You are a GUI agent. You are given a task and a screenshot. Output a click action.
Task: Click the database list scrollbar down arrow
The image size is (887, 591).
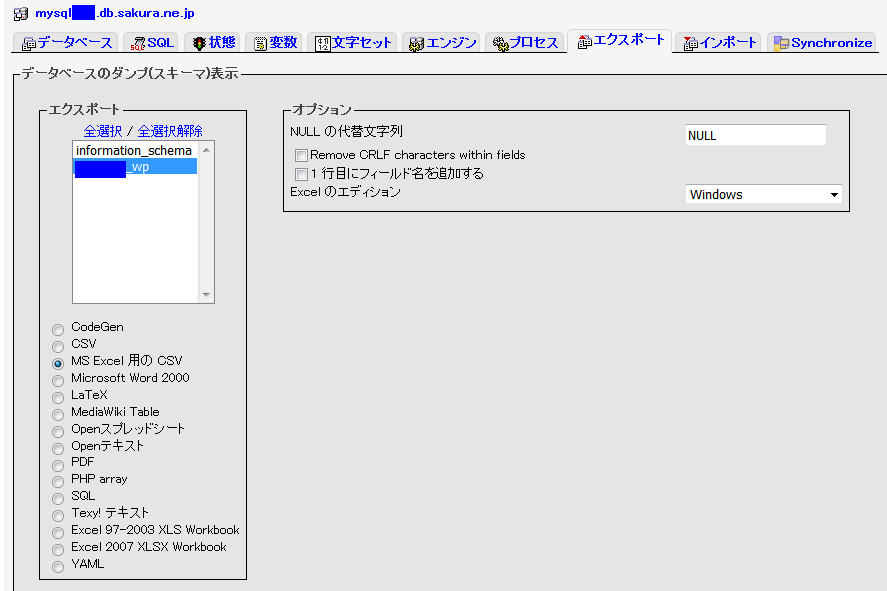point(206,295)
